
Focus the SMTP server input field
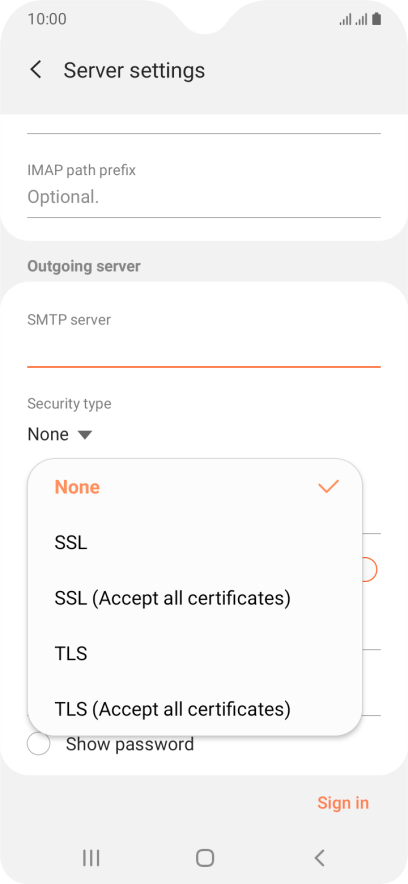coord(204,350)
